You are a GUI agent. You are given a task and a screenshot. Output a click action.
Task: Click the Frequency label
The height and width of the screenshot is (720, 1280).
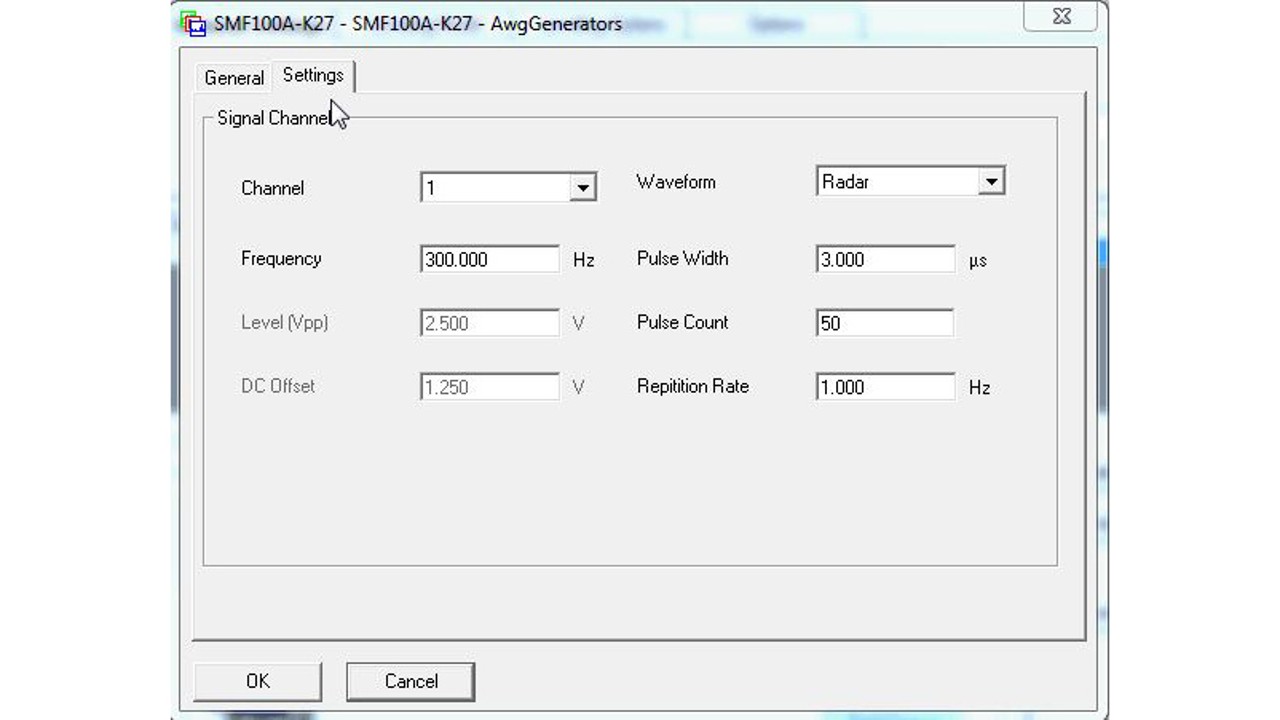click(281, 258)
